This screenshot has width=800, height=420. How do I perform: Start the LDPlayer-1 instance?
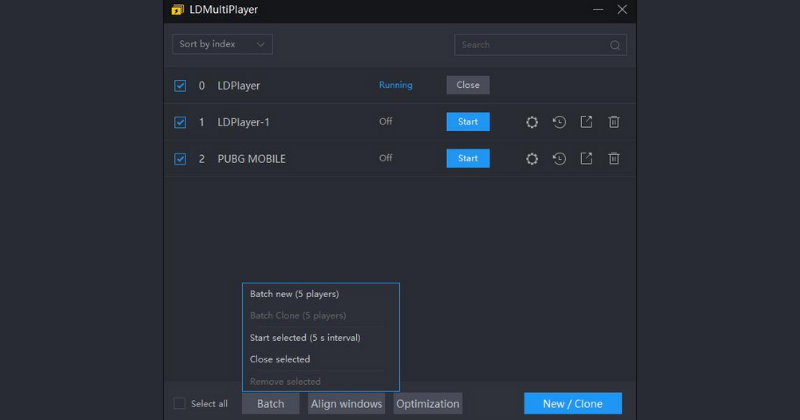468,122
